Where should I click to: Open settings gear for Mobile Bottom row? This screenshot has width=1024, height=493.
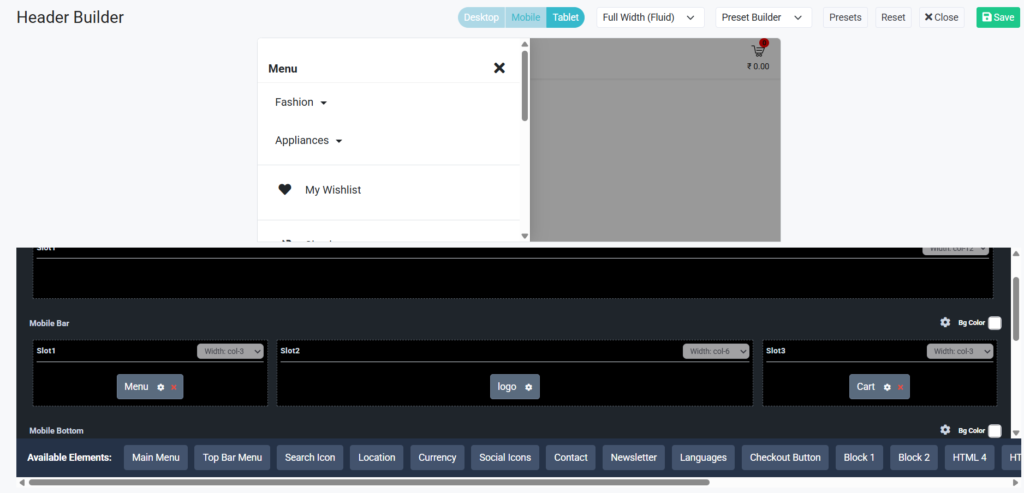[945, 430]
